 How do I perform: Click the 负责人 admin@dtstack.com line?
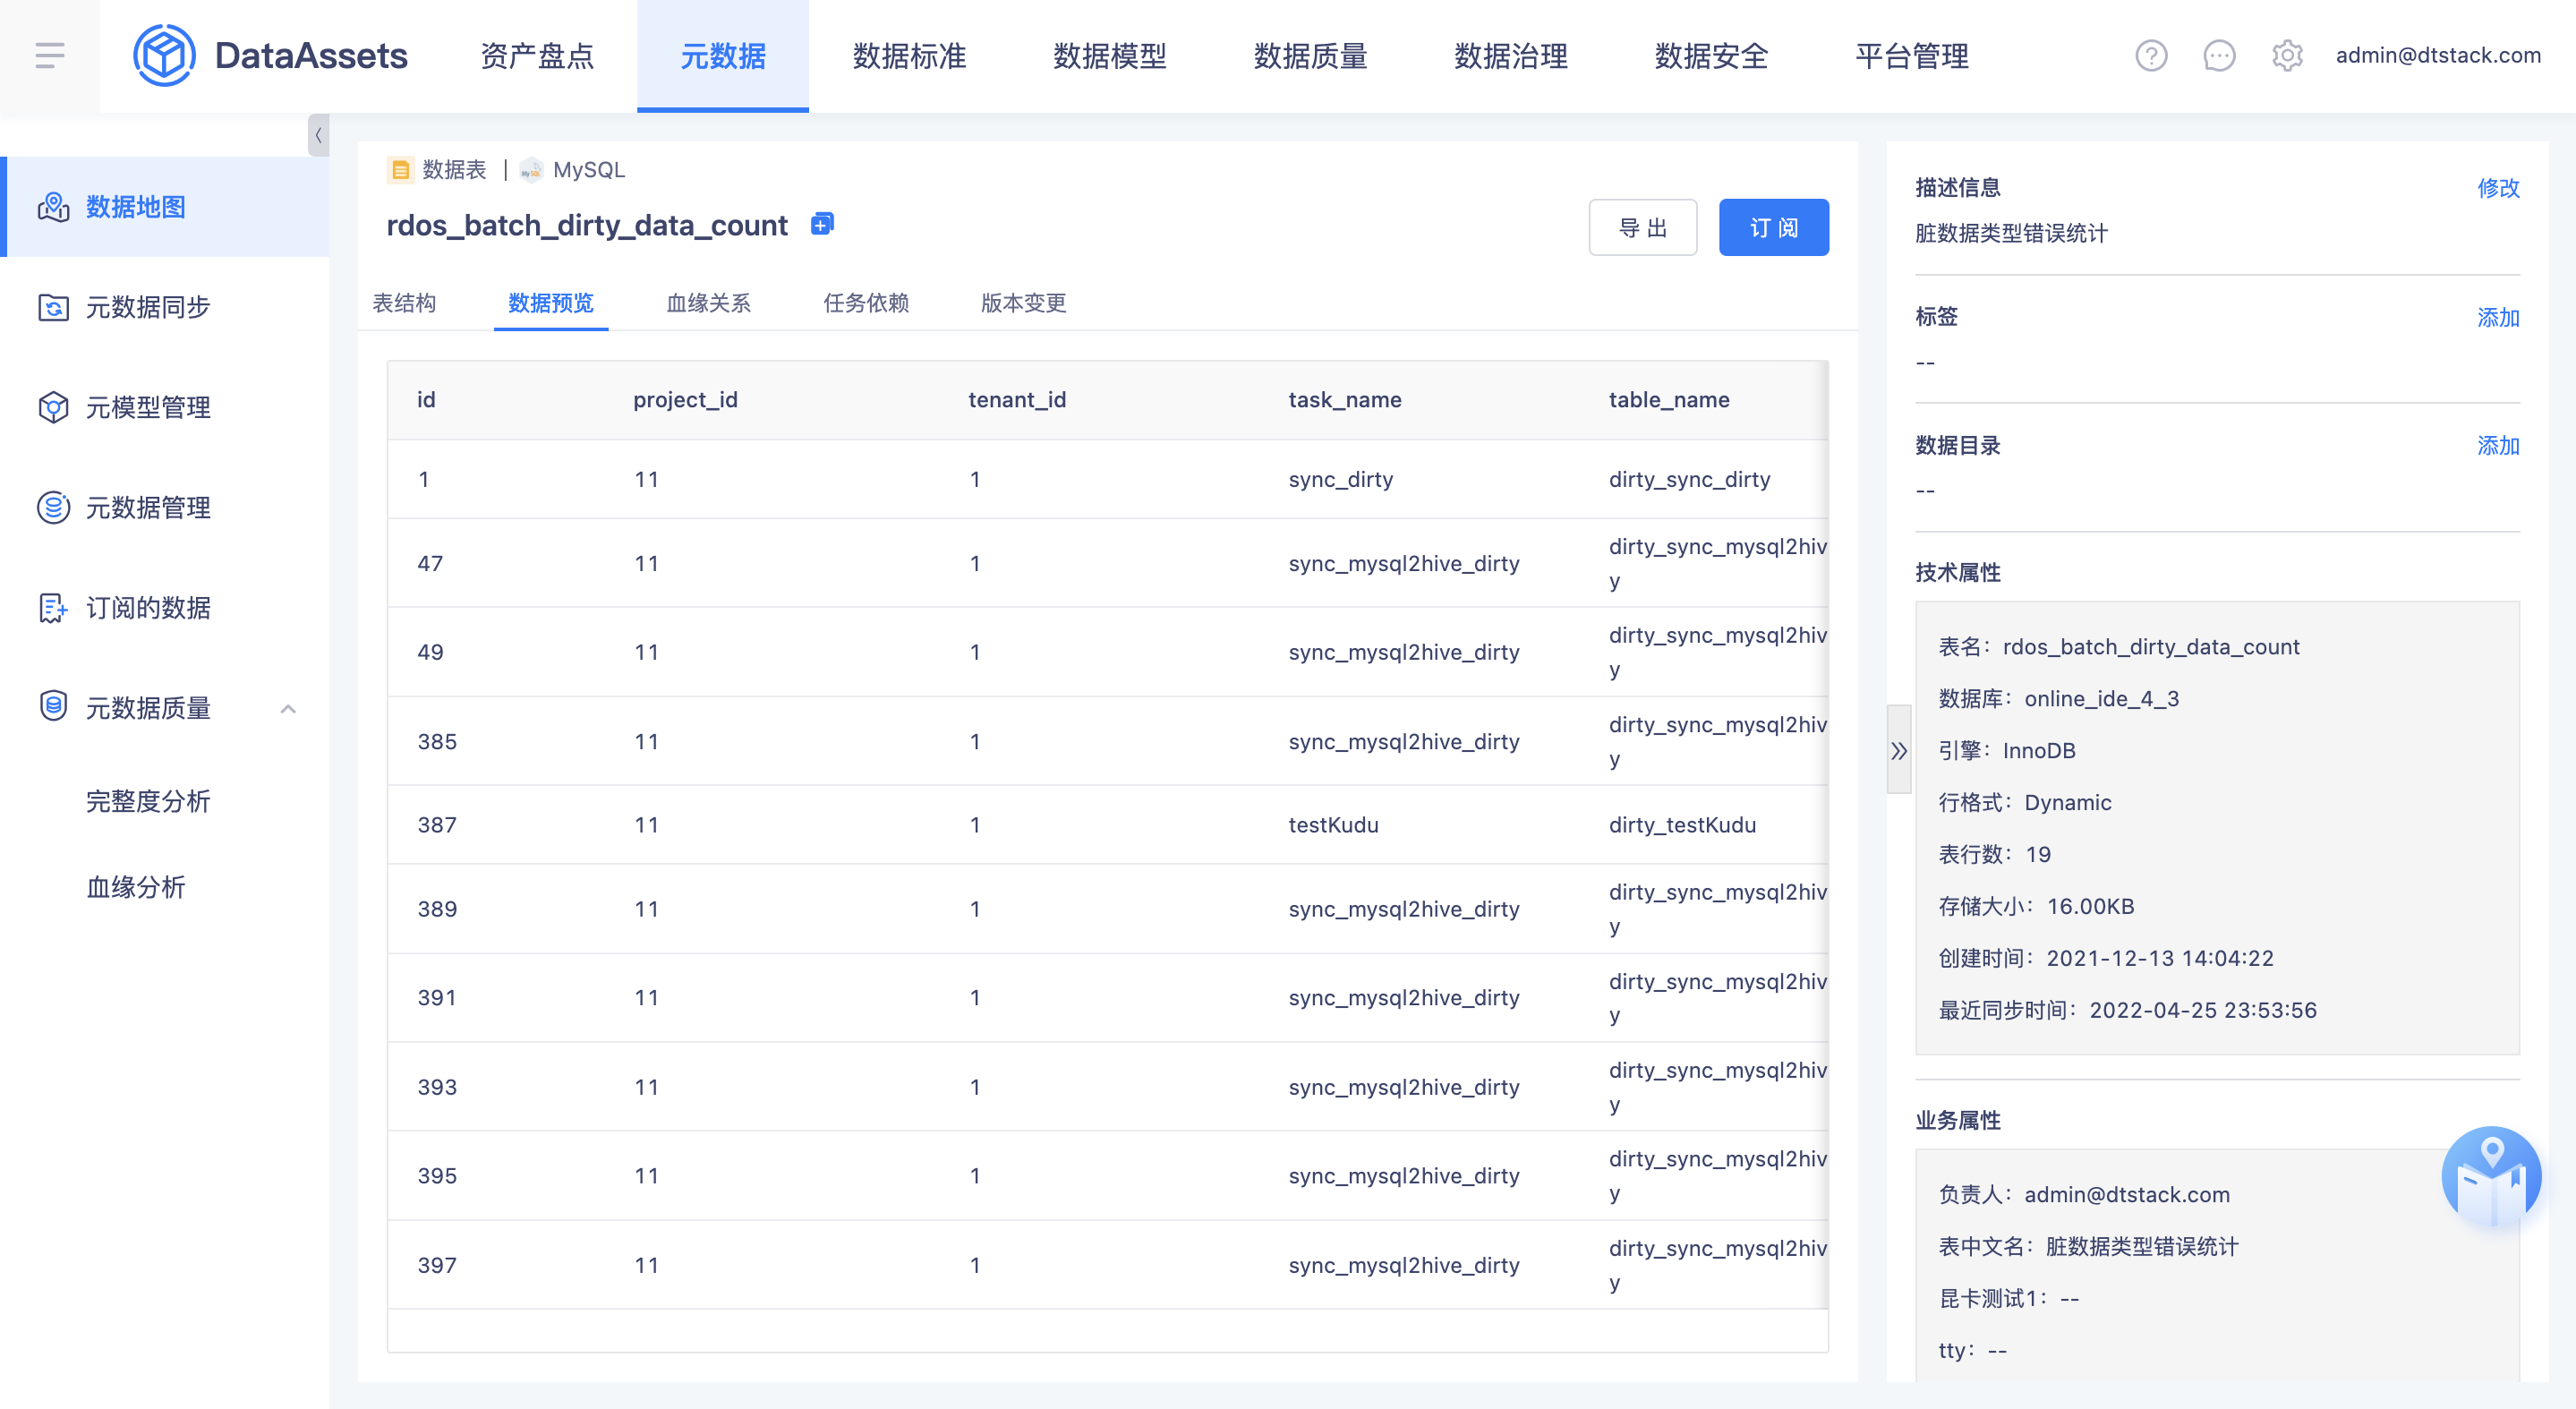pyautogui.click(x=2084, y=1194)
